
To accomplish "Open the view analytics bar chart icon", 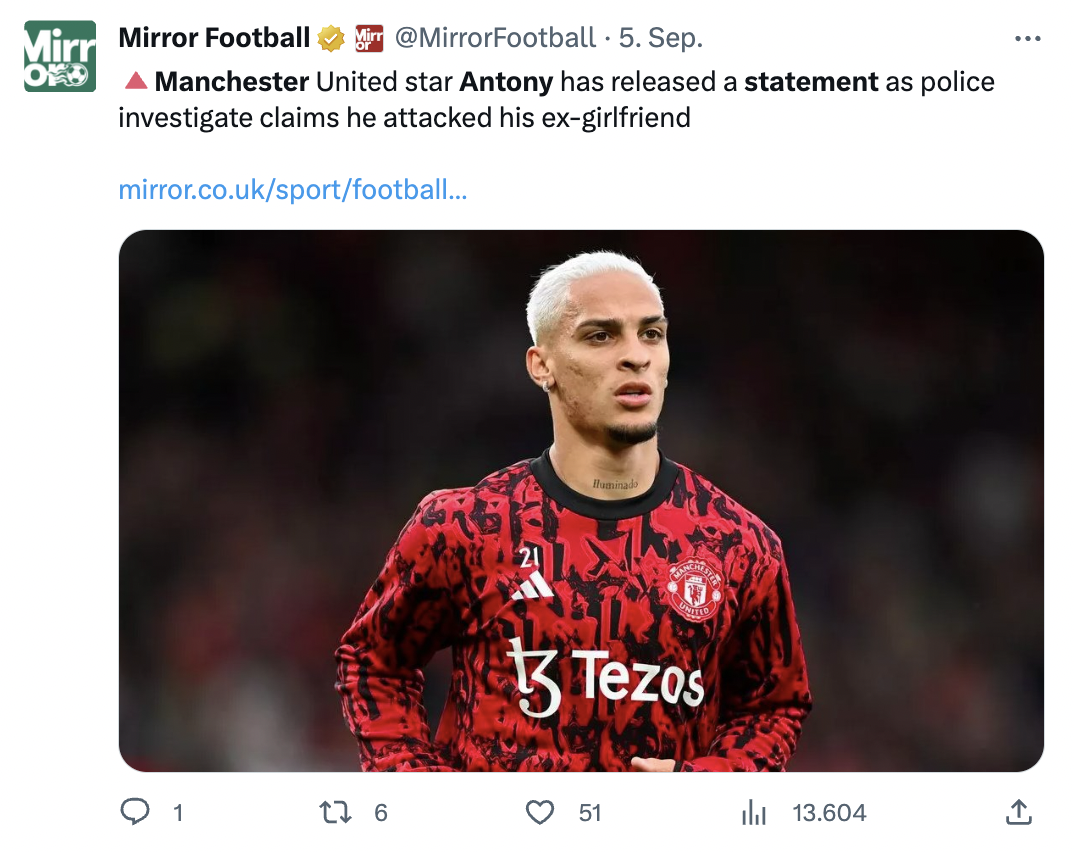I will tap(754, 812).
